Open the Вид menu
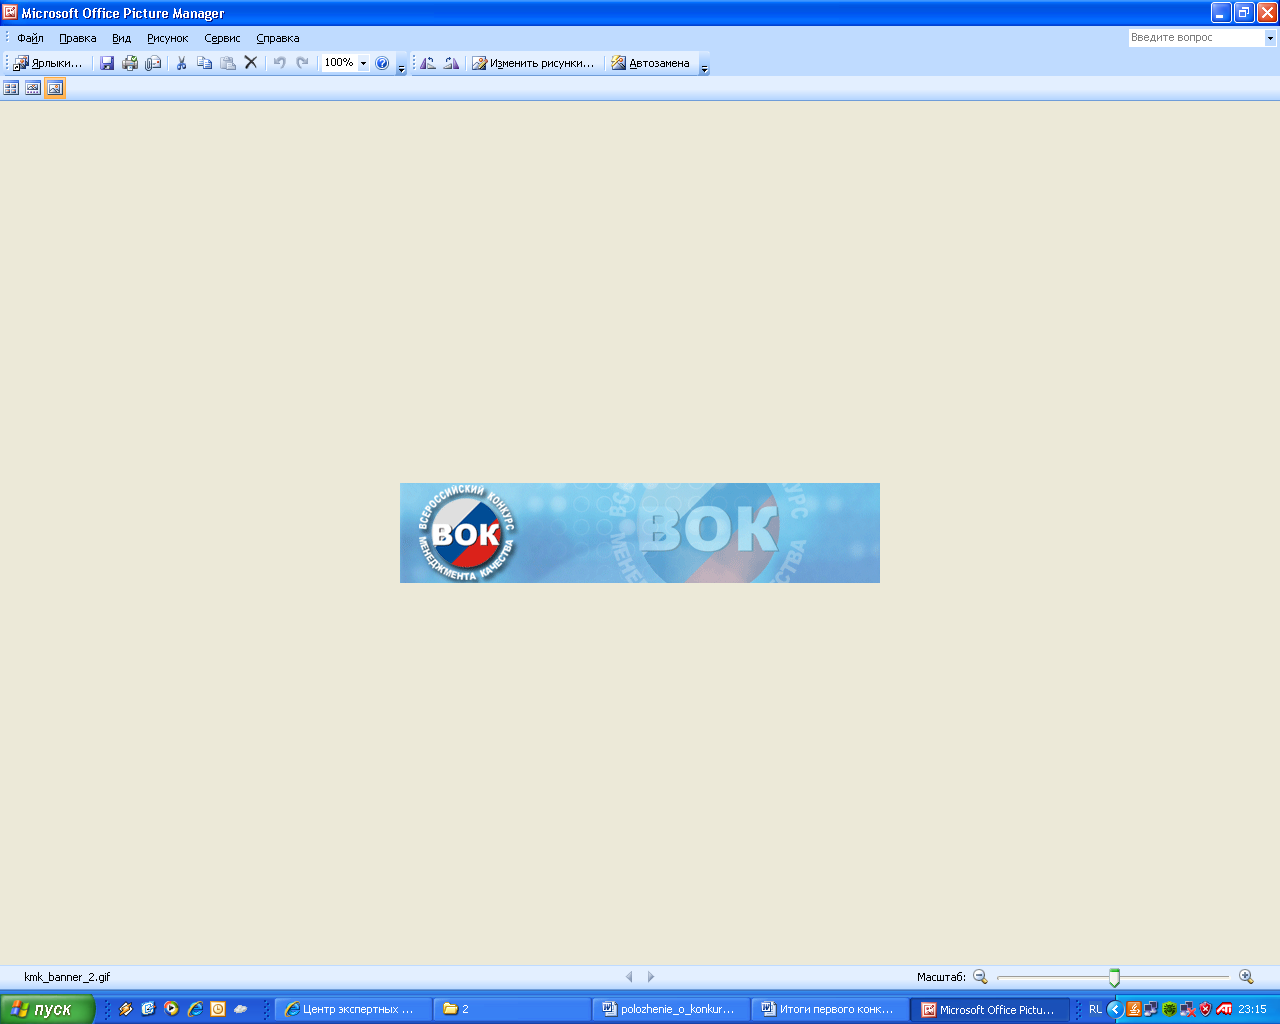1280x1024 pixels. [121, 38]
